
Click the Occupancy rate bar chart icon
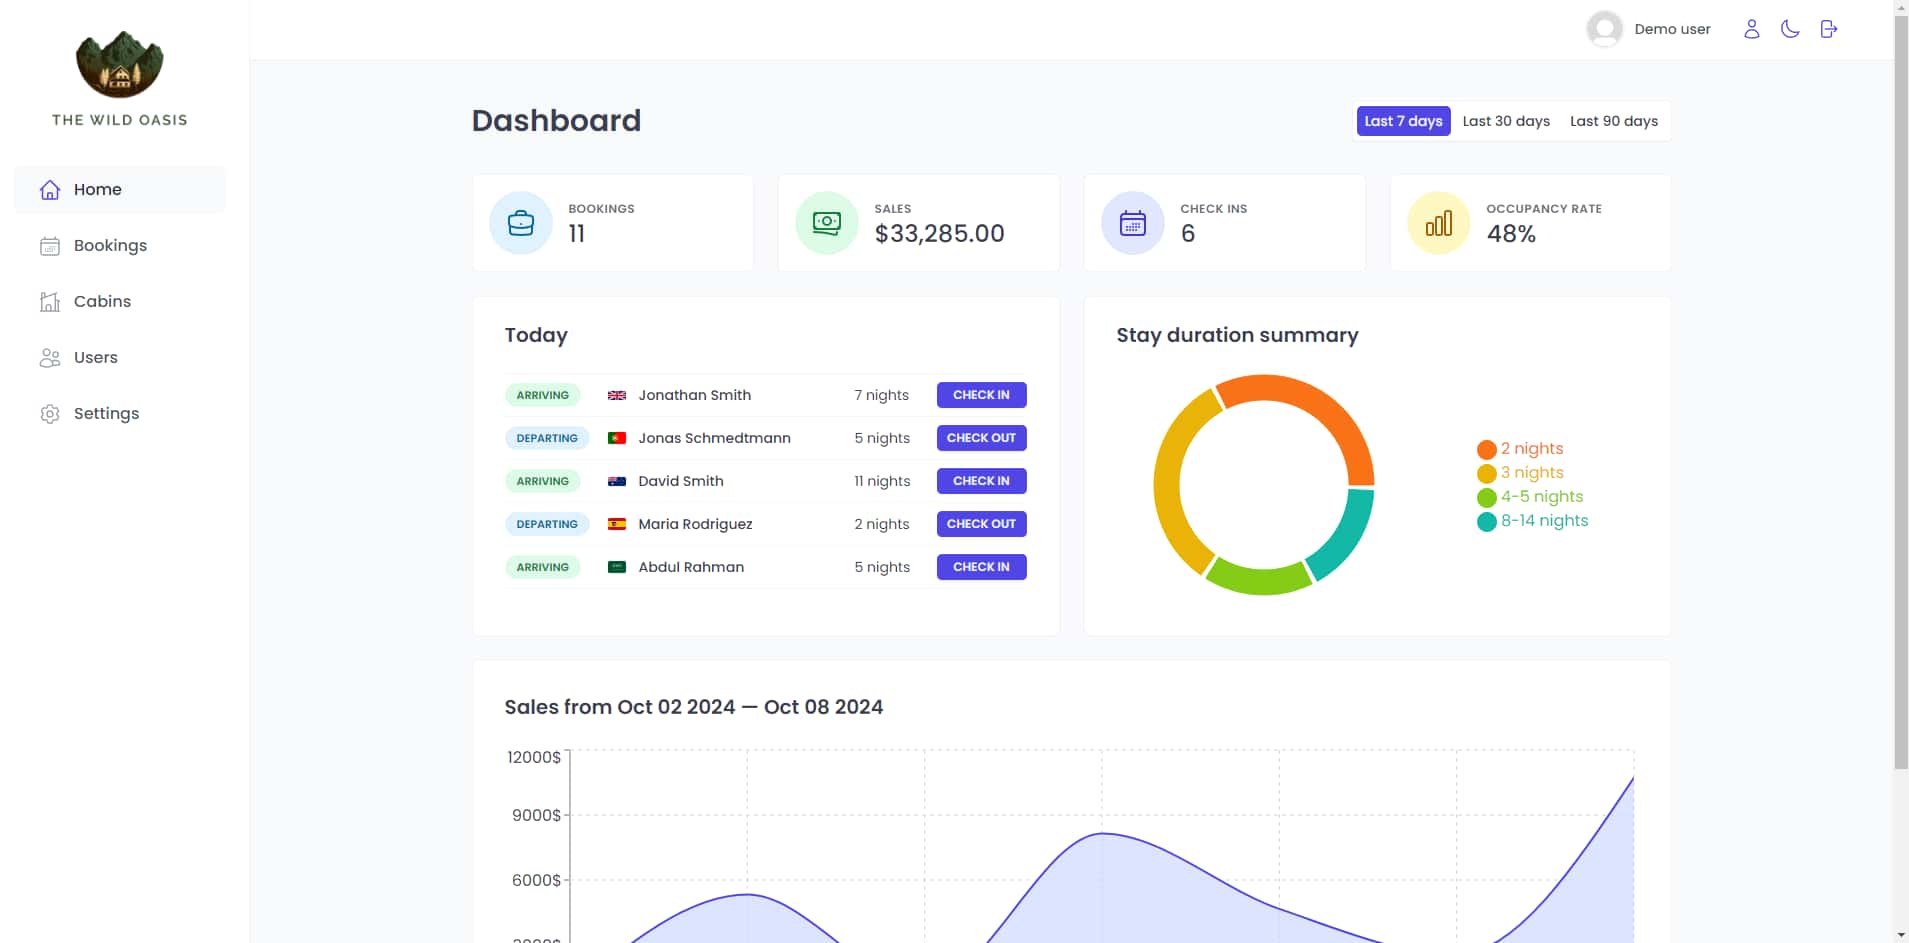coord(1439,223)
